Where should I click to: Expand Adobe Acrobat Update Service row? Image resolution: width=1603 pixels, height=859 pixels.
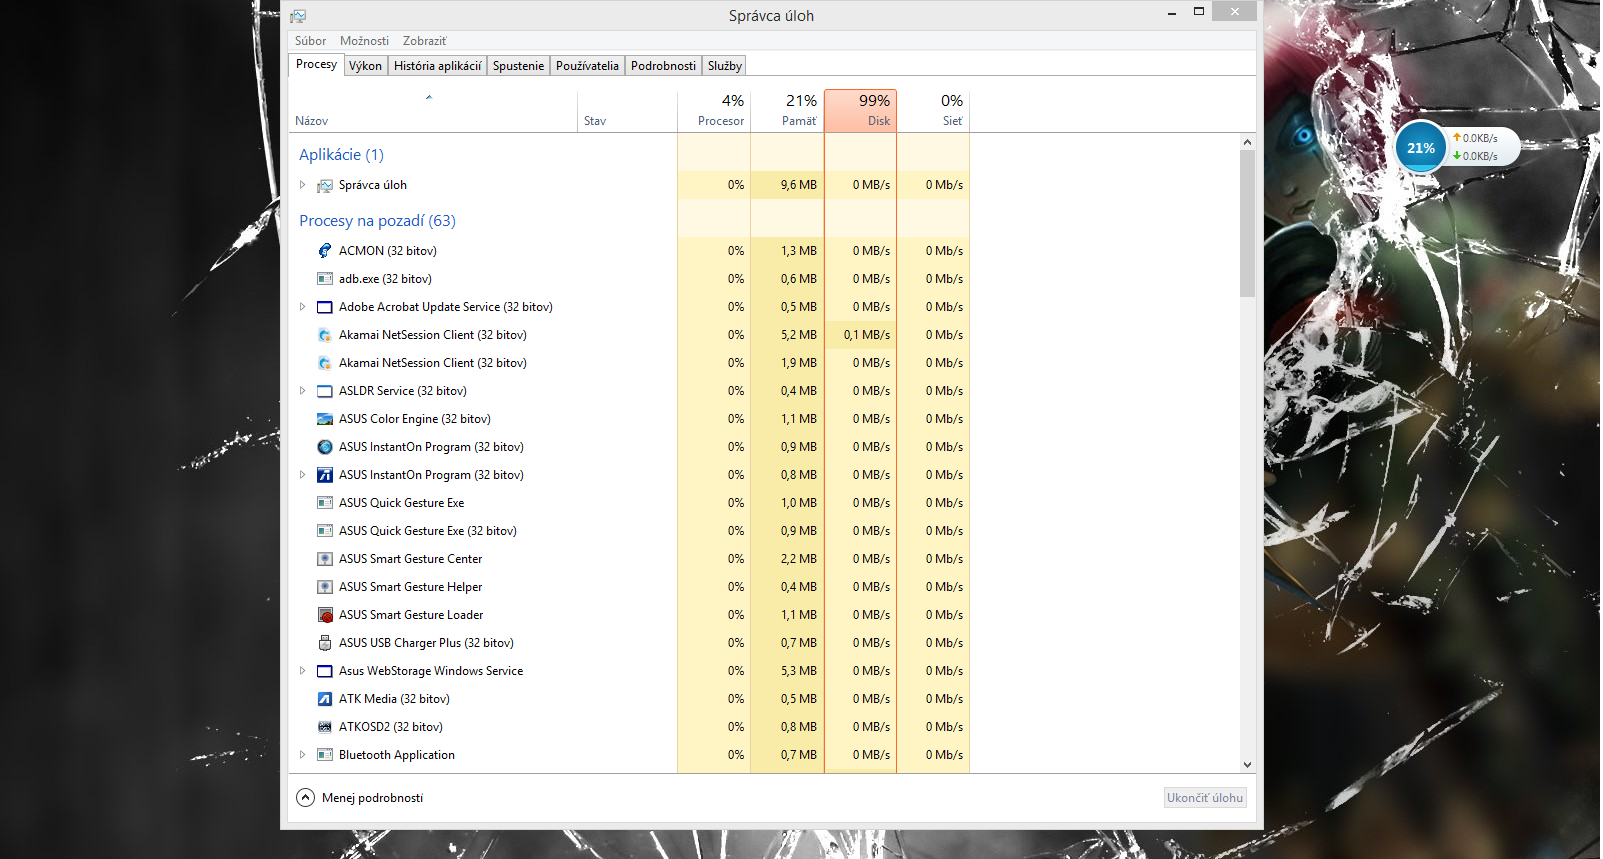pos(303,307)
